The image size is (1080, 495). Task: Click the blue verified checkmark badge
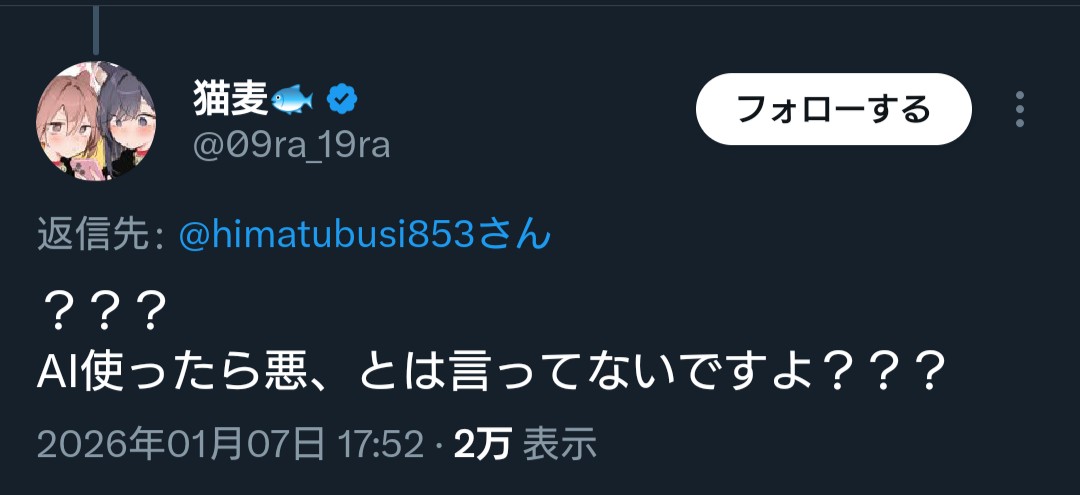pos(343,100)
